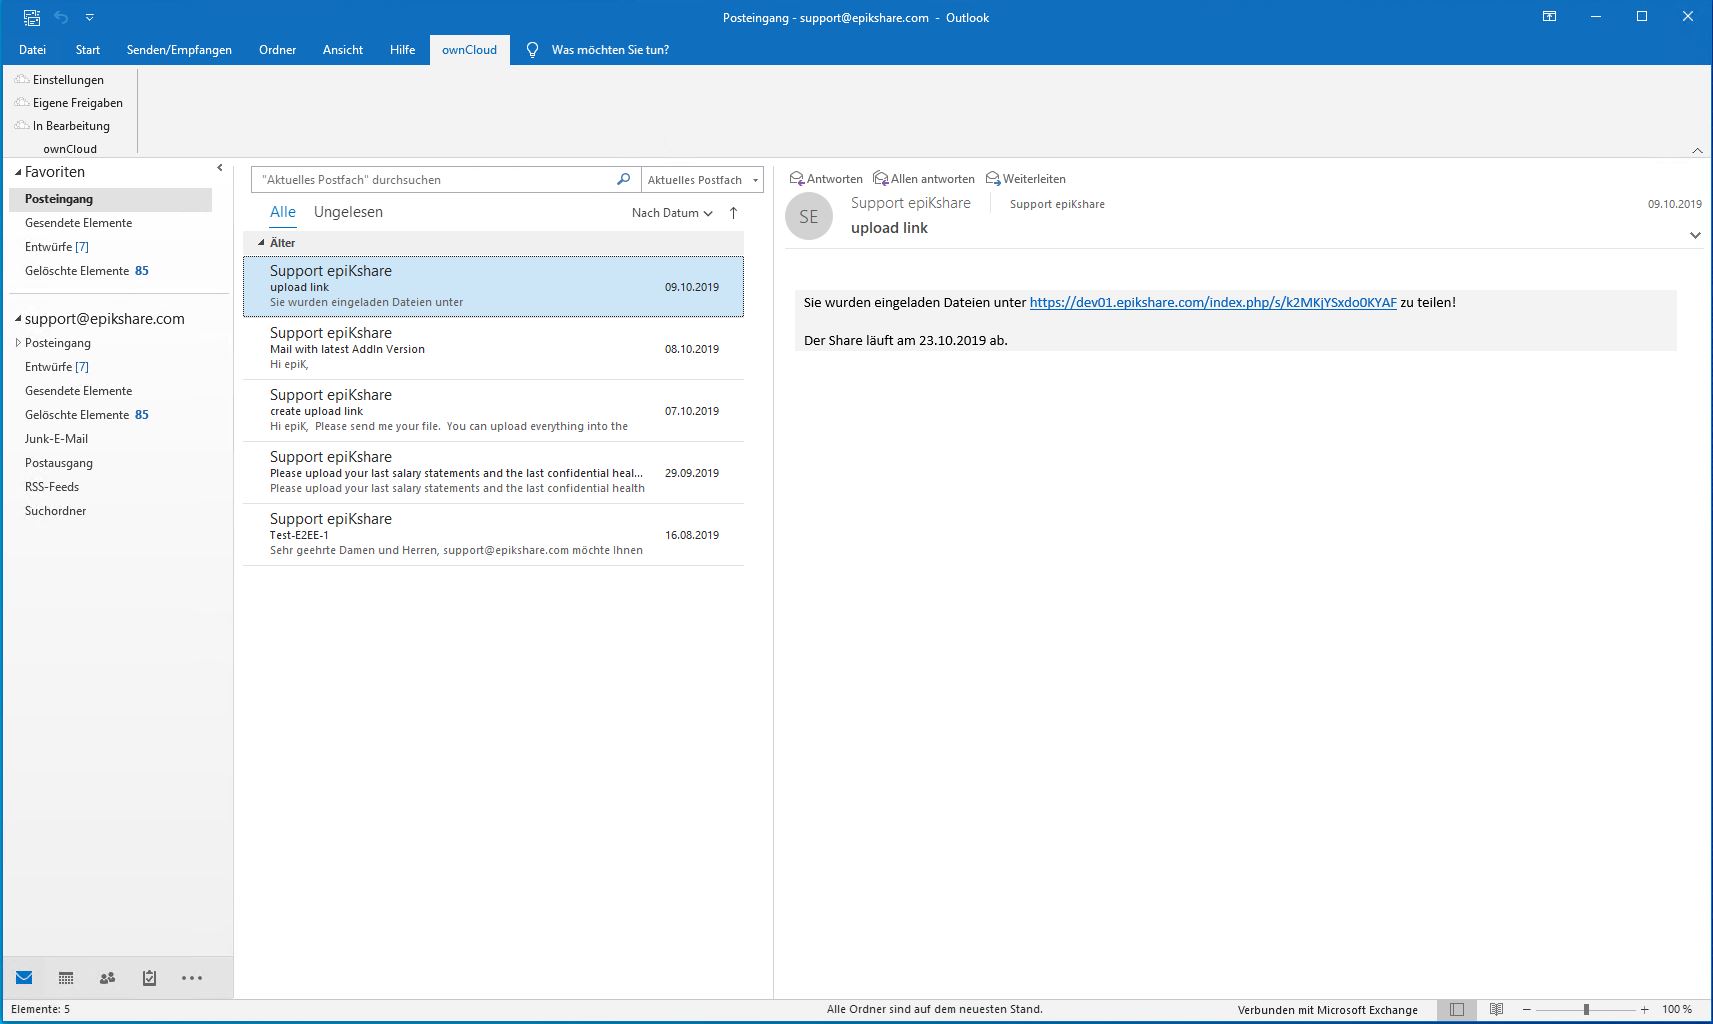Open Nach Datum sort dropdown

coord(672,213)
